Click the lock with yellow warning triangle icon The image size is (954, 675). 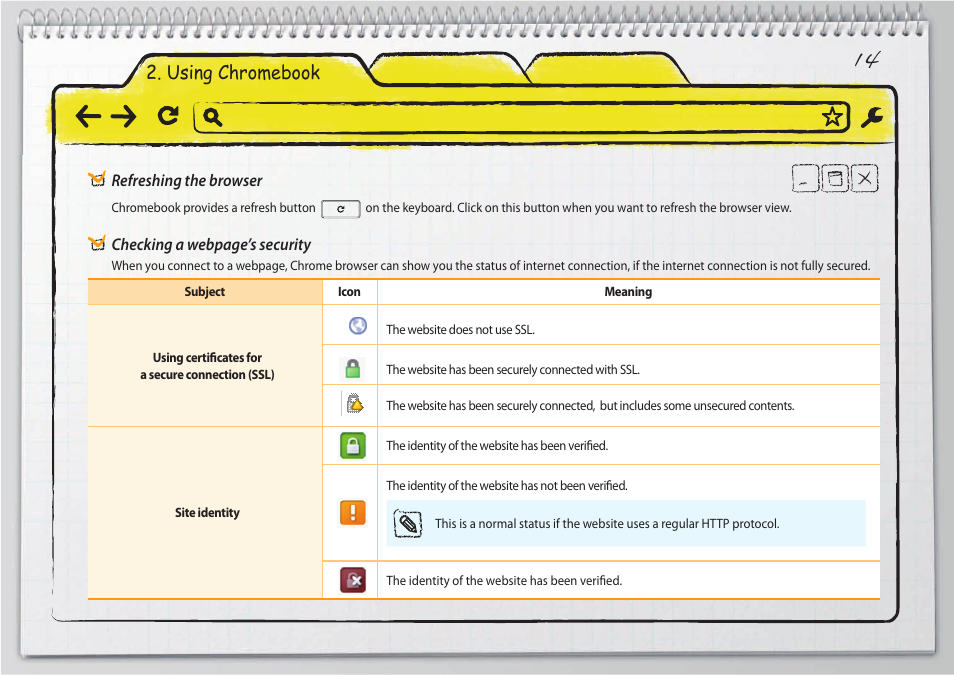(x=353, y=404)
